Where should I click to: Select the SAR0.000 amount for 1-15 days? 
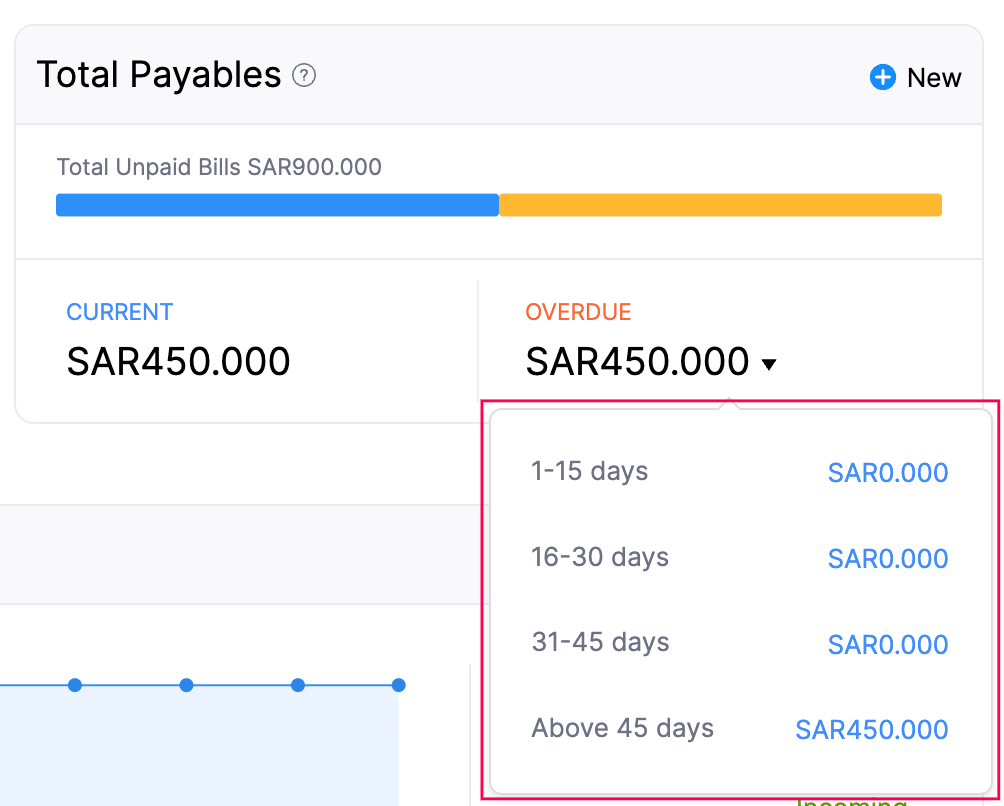tap(887, 472)
